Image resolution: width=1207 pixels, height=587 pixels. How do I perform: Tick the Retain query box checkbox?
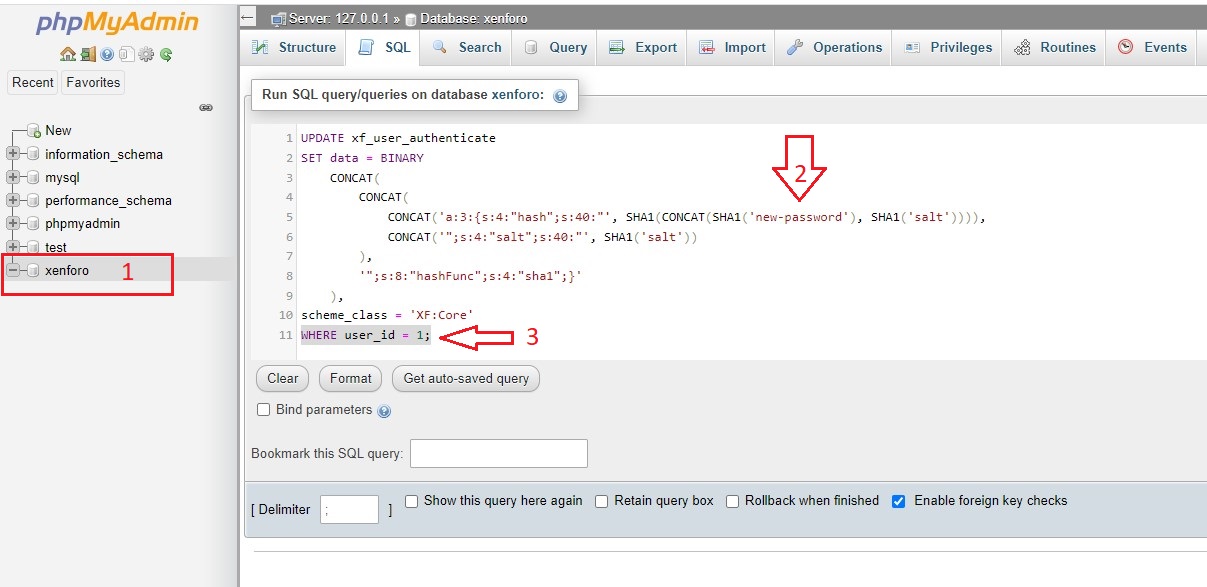tap(601, 501)
